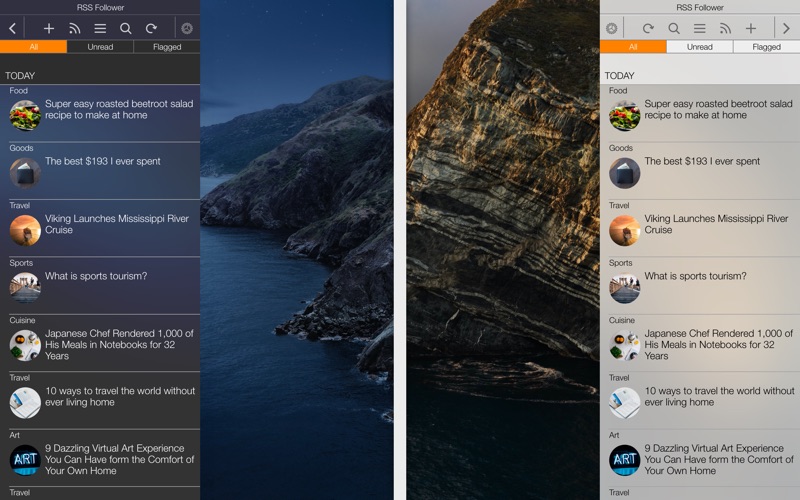The height and width of the screenshot is (500, 800).
Task: Click the search magnifier in dark window
Action: (x=126, y=29)
